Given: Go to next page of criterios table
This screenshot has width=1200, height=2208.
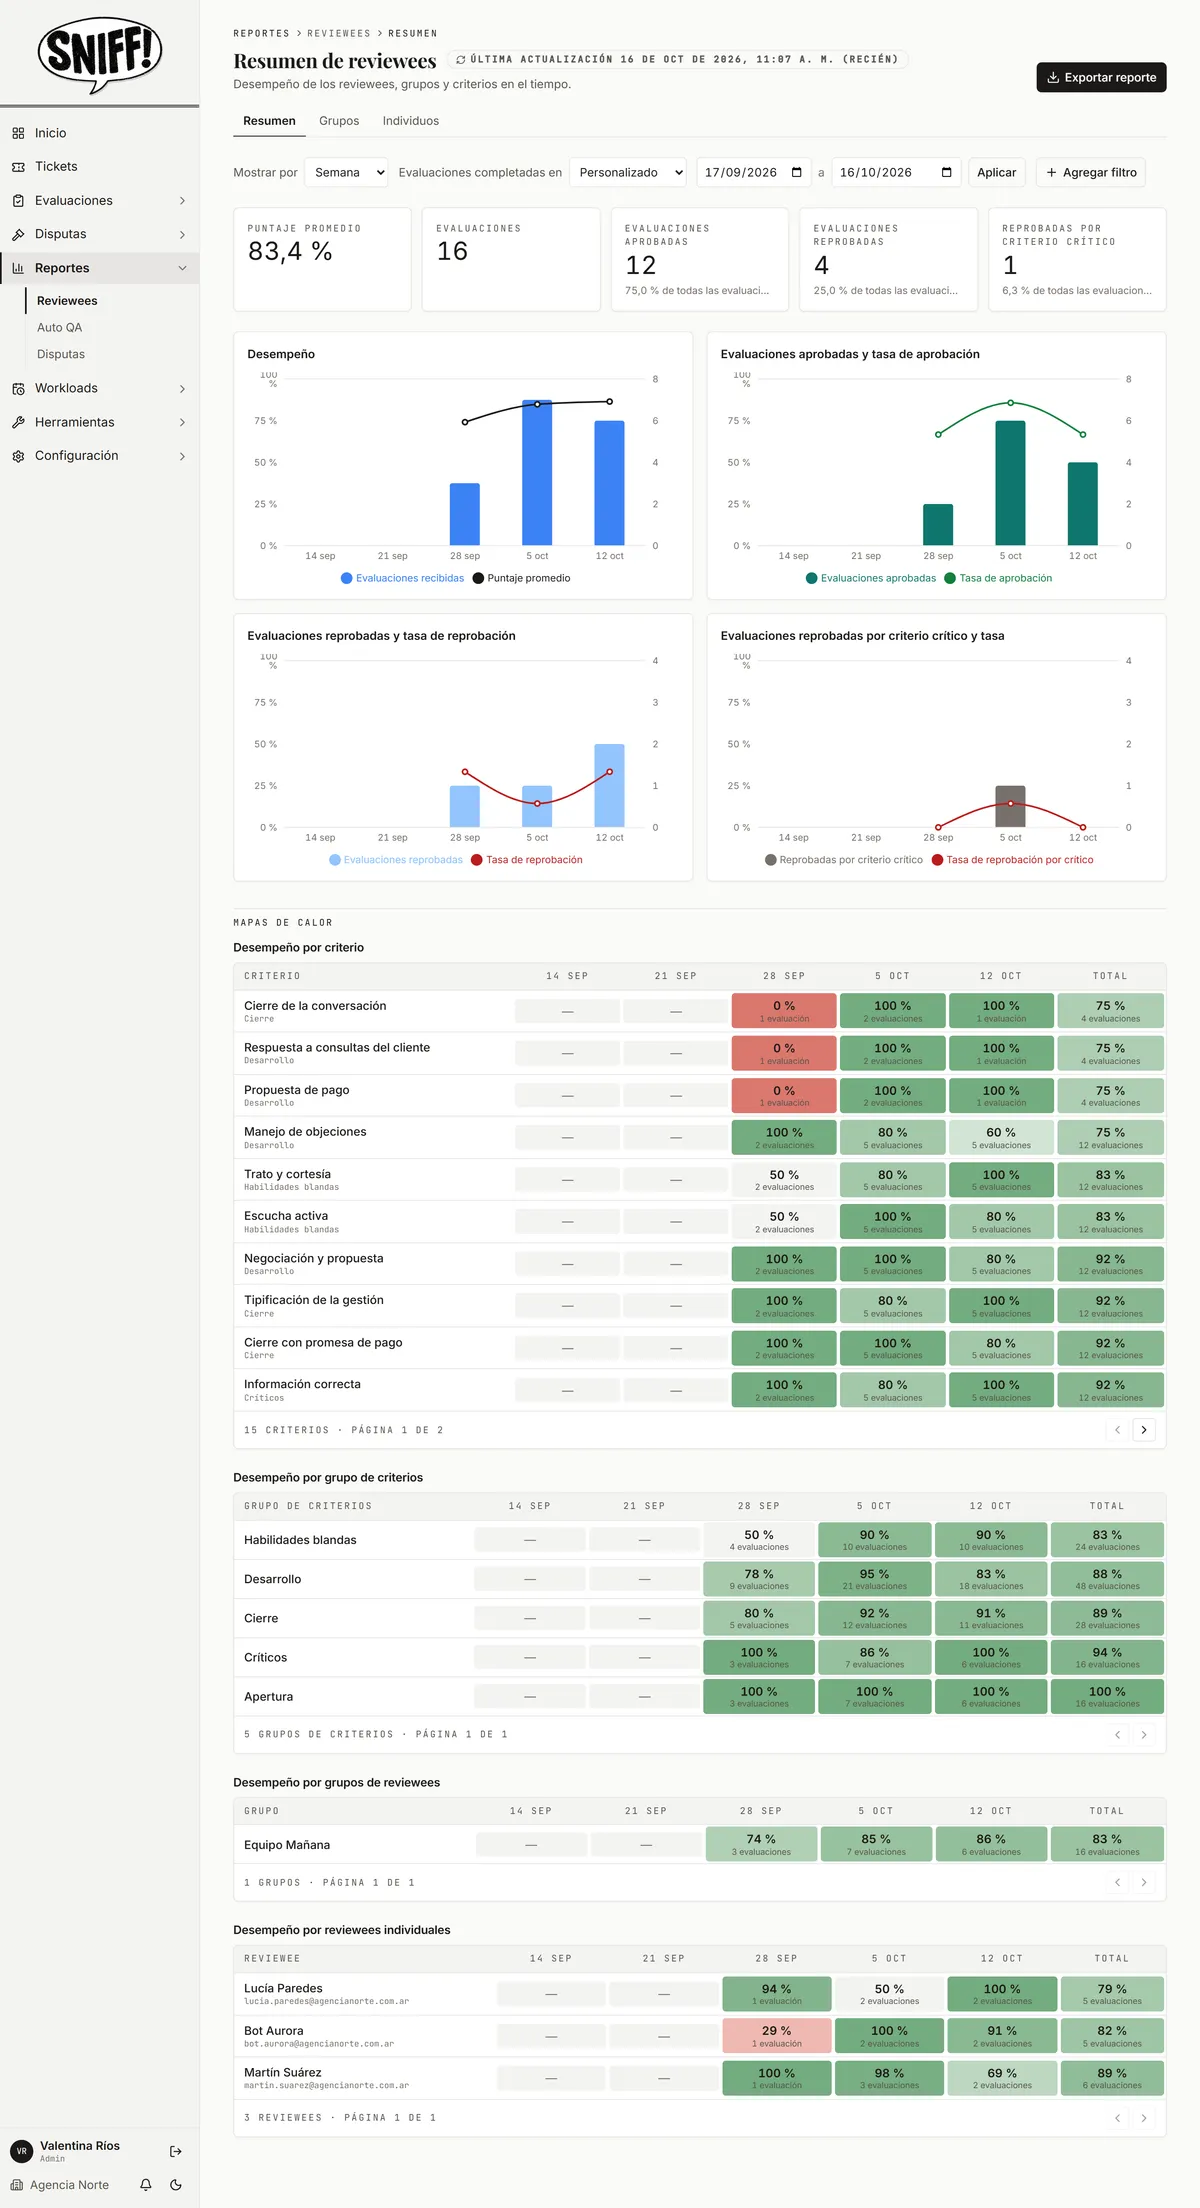Looking at the screenshot, I should (x=1144, y=1430).
